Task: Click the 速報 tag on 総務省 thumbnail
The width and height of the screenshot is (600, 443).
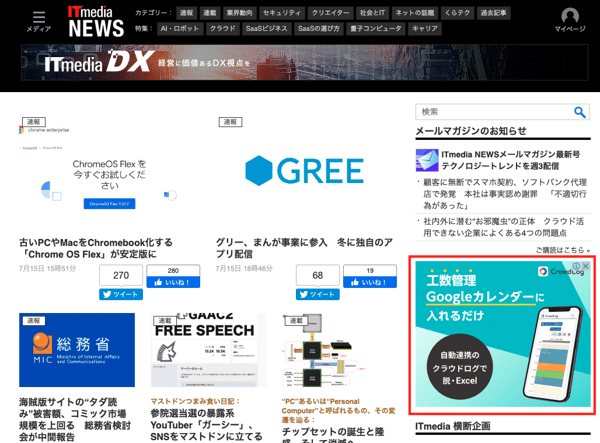Action: tap(34, 321)
